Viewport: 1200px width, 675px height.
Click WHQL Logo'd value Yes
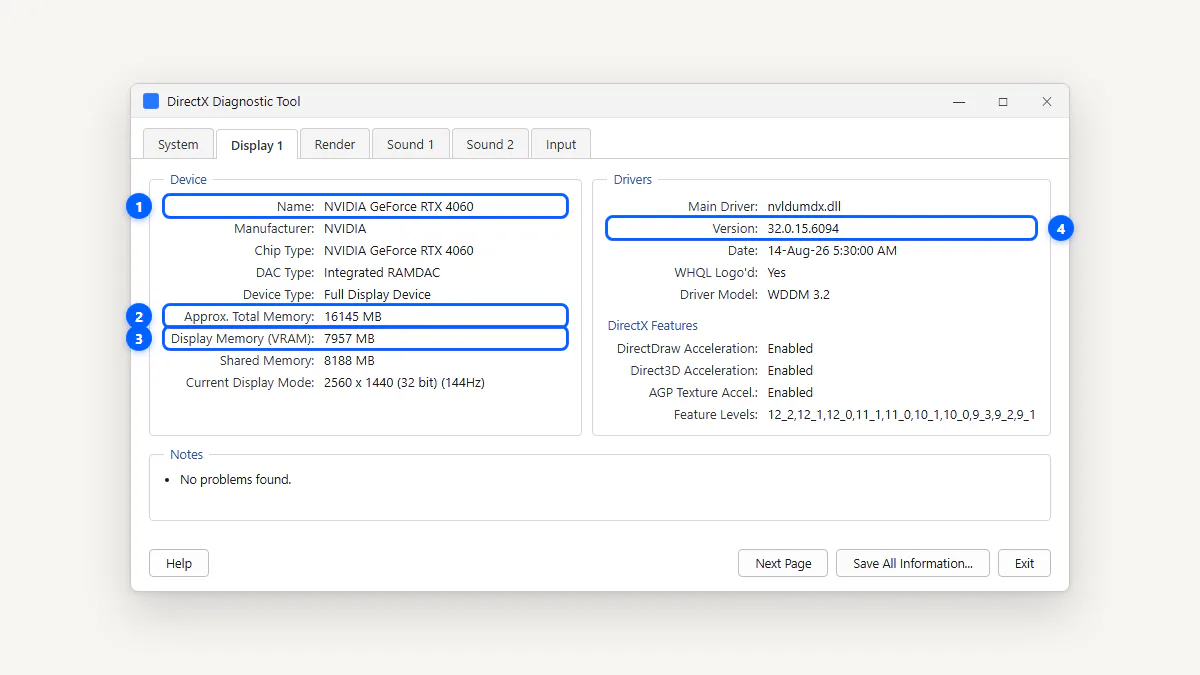pos(777,272)
